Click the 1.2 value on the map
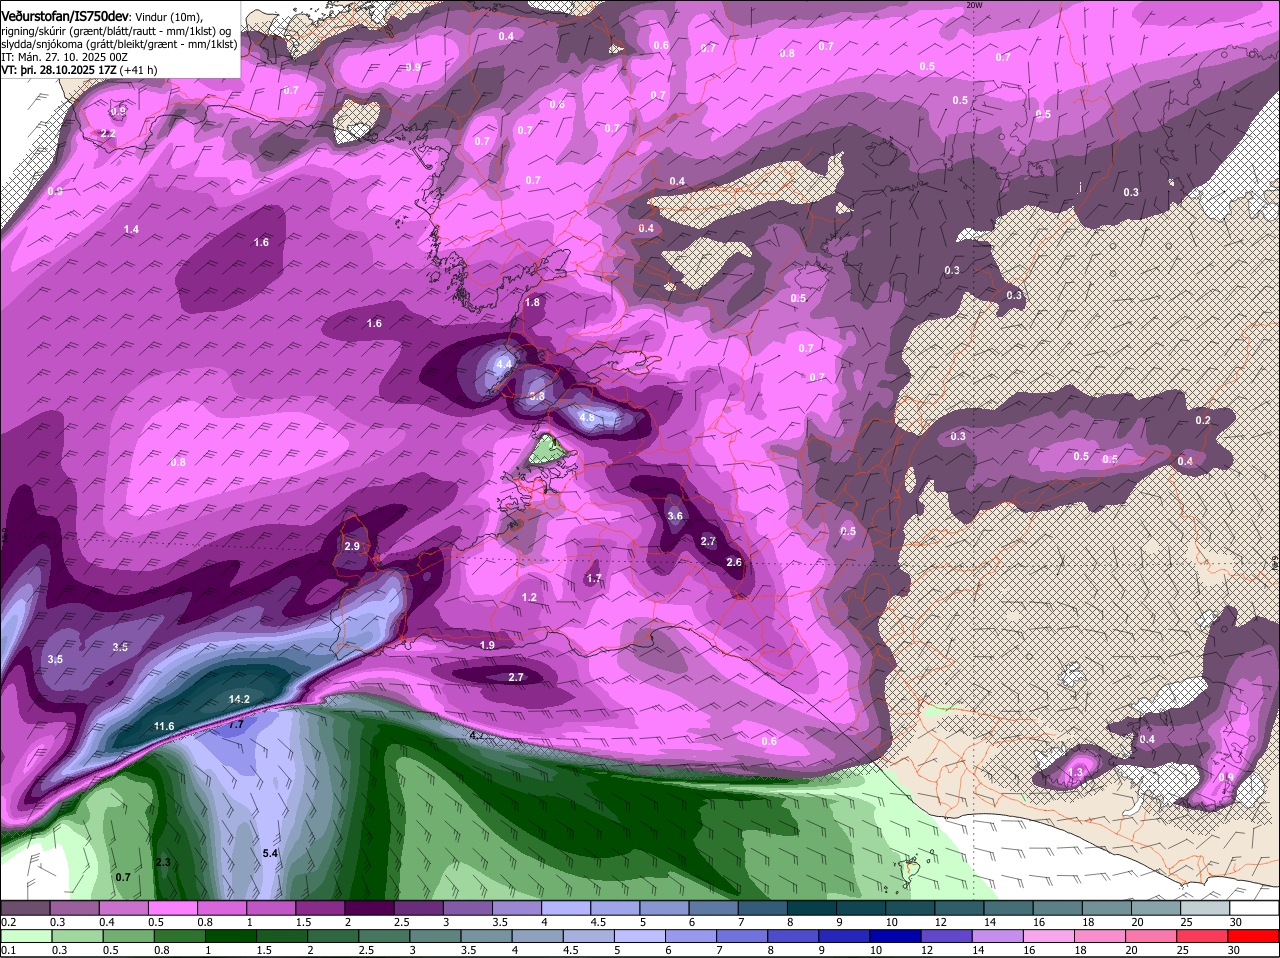Viewport: 1280px width, 958px height. coord(529,597)
